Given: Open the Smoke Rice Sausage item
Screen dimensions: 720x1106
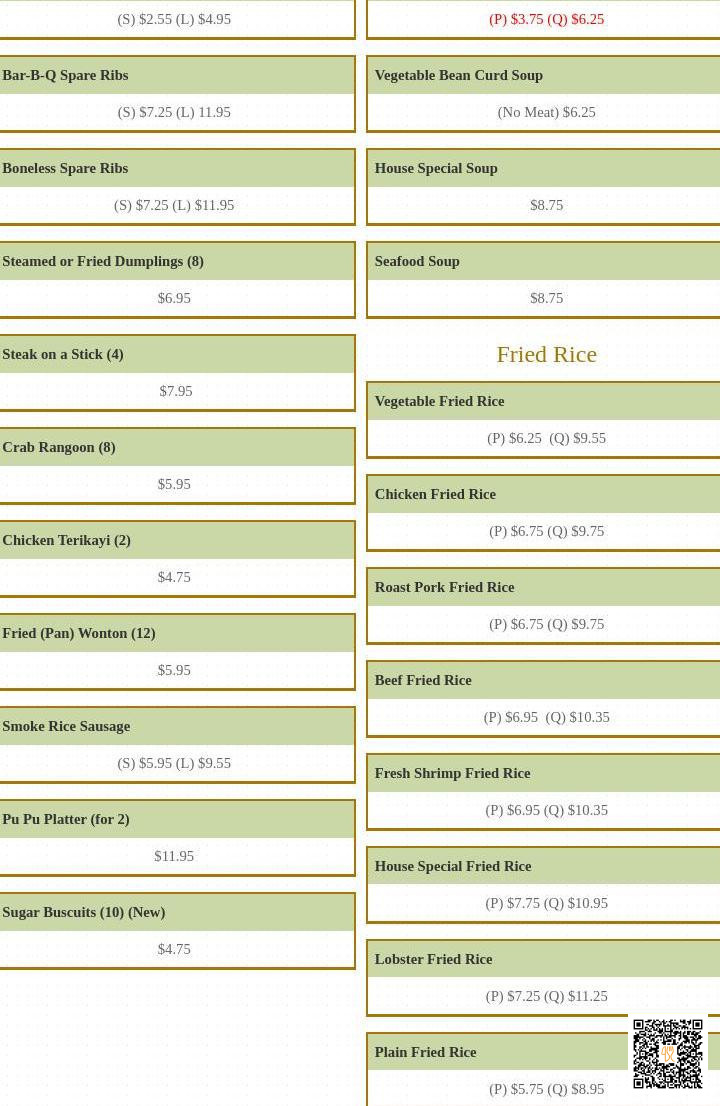Looking at the screenshot, I should 66,727.
